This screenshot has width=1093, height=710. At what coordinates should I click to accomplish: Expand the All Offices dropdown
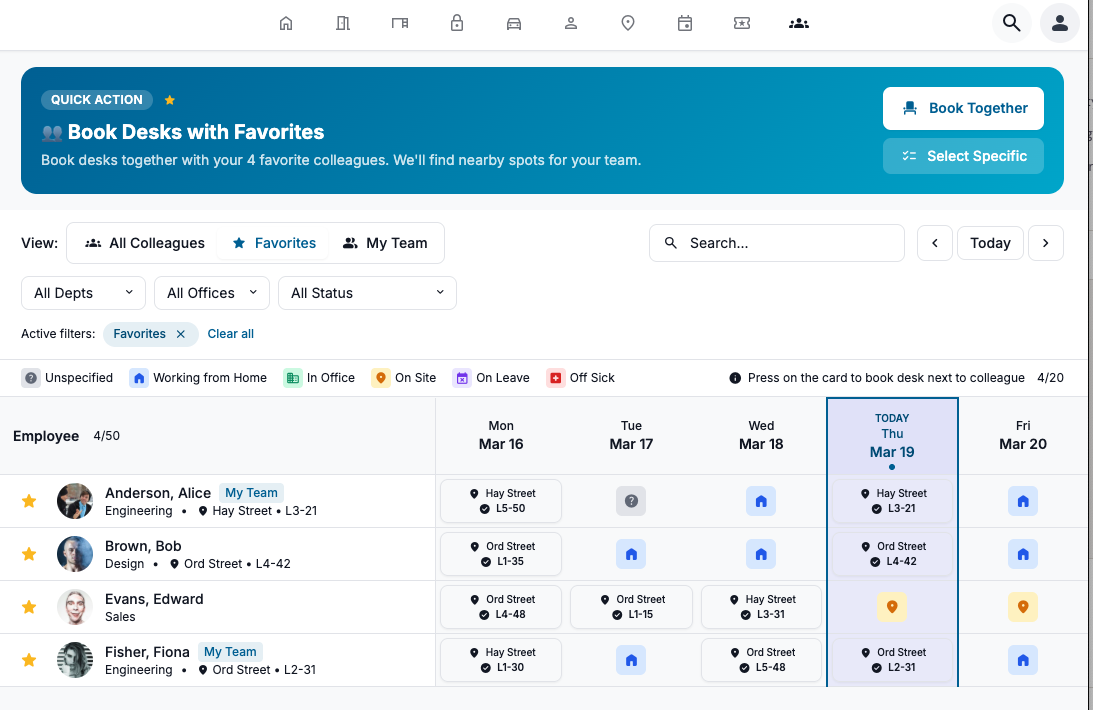coord(211,292)
